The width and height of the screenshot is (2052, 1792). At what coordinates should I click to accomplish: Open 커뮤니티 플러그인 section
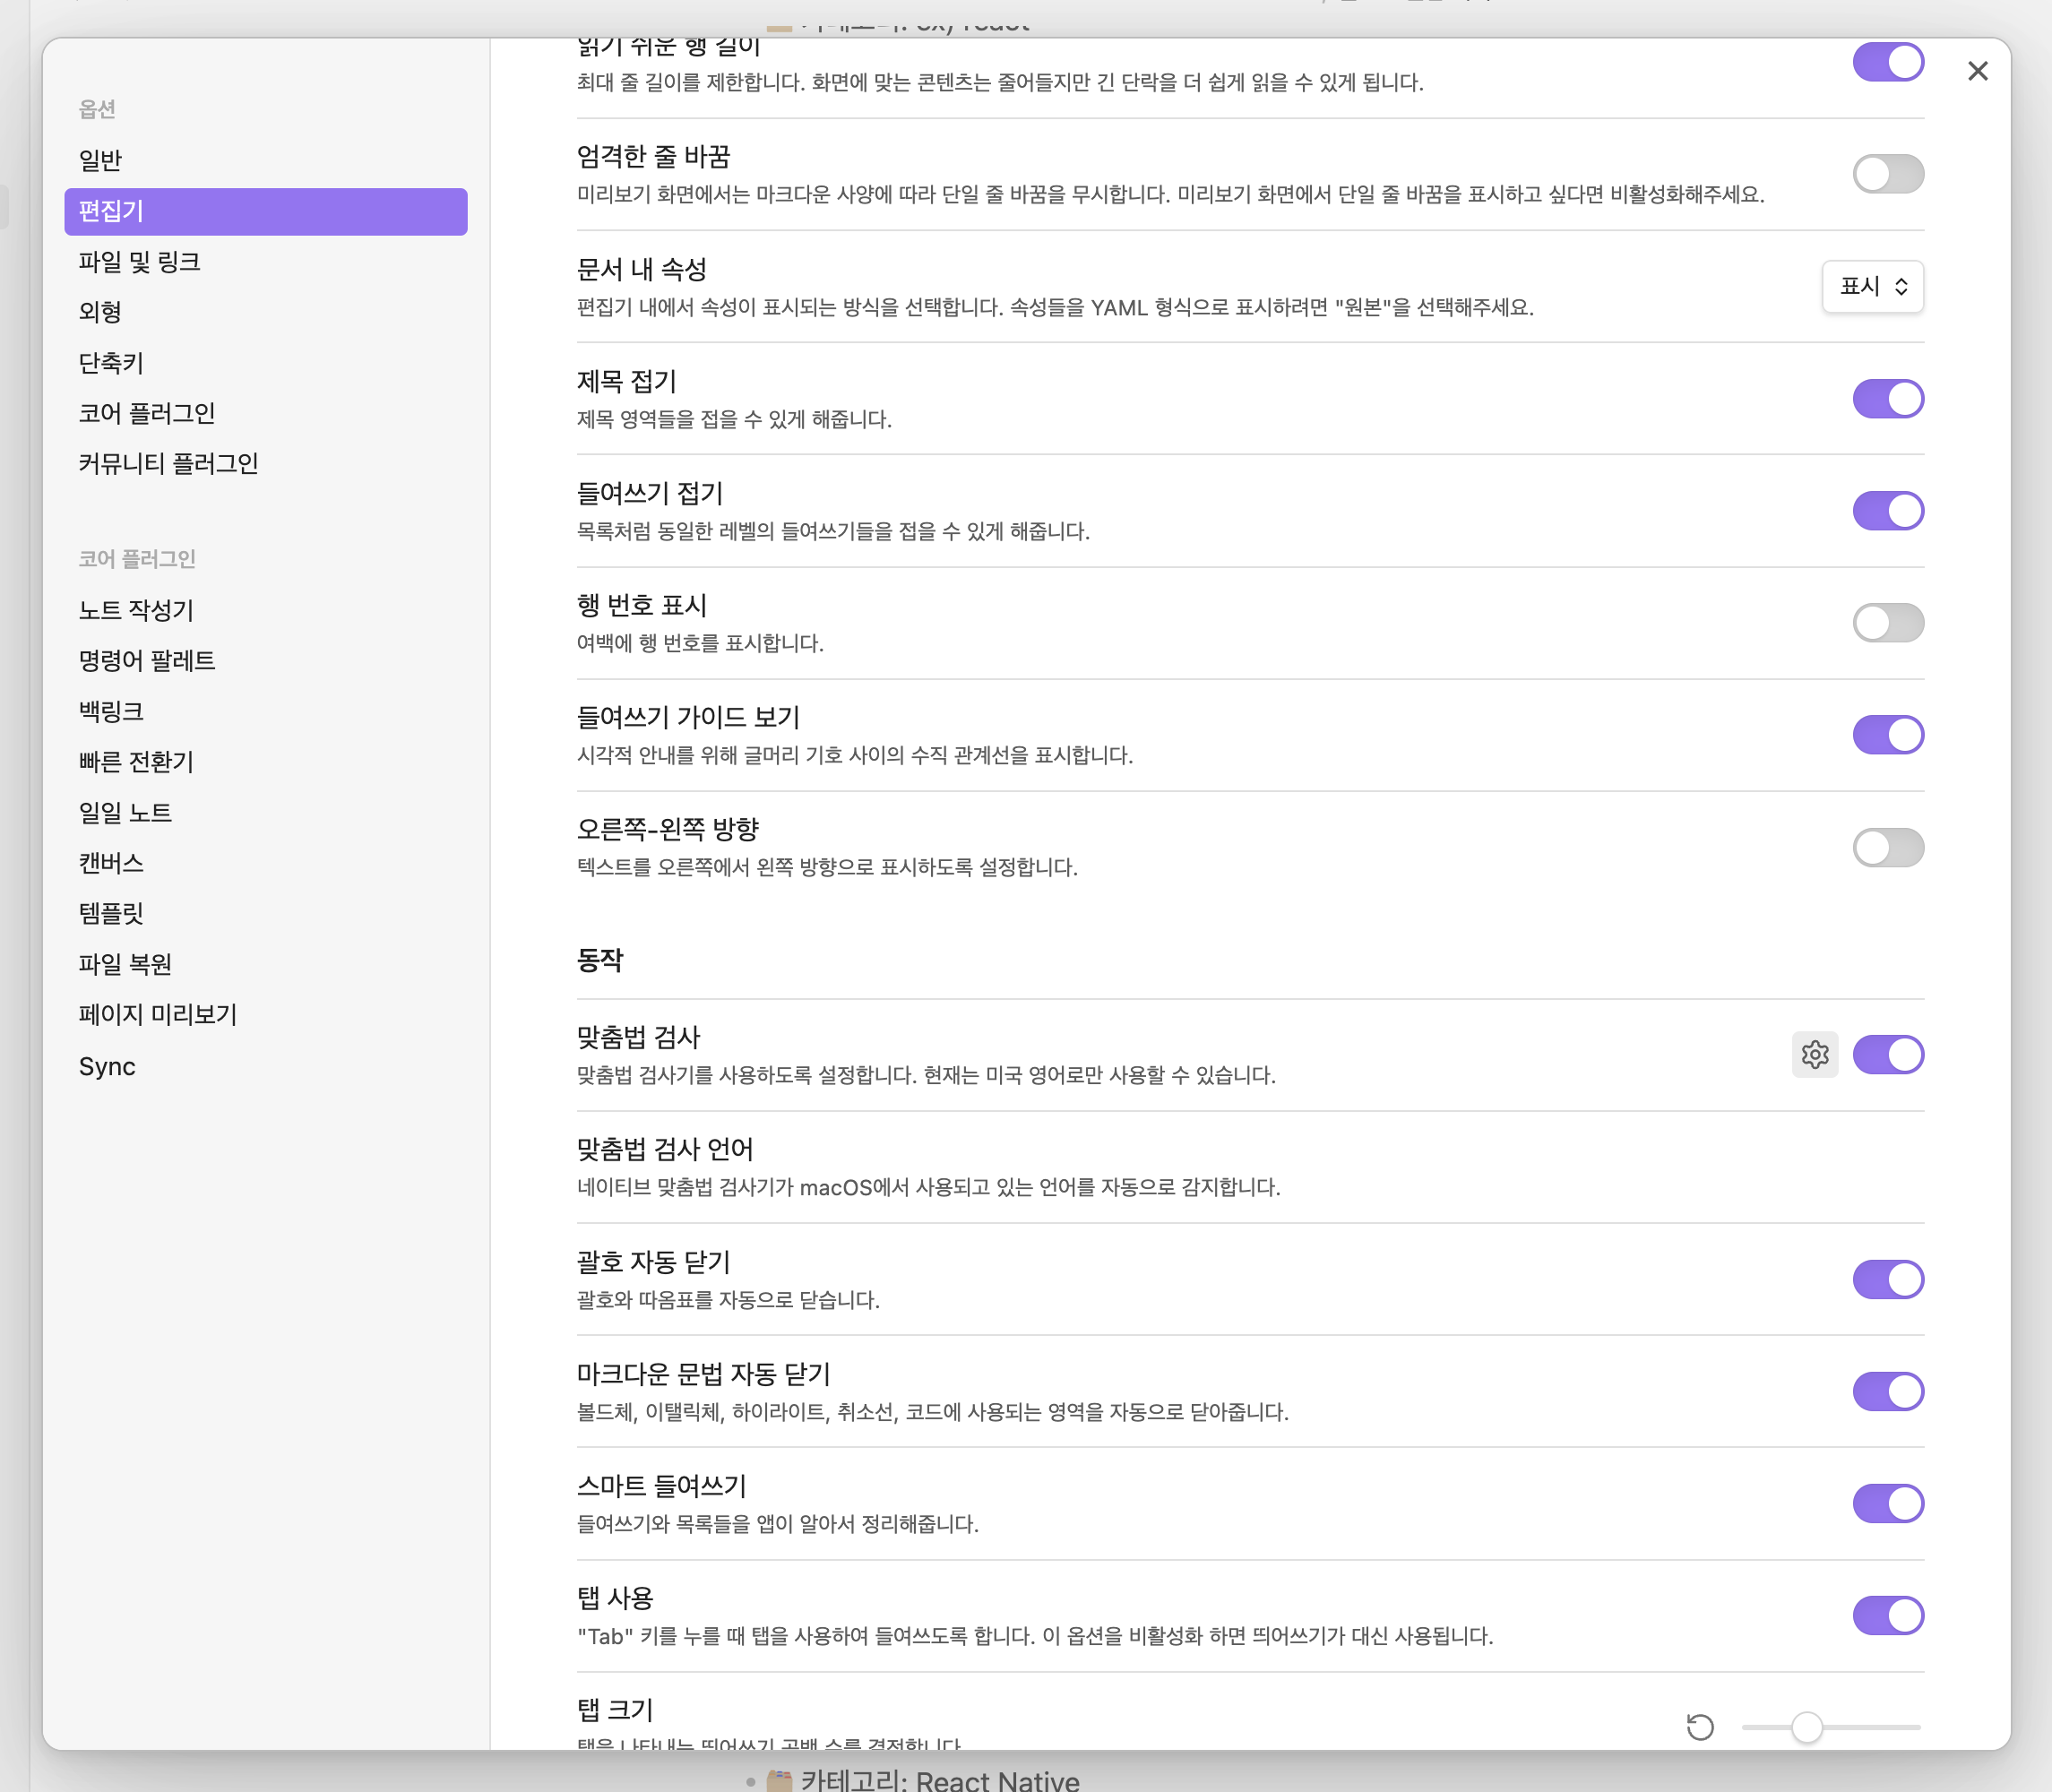168,463
